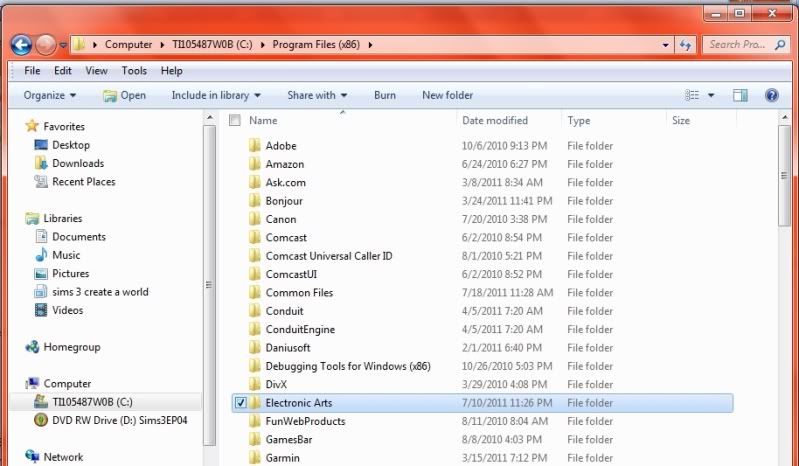The height and width of the screenshot is (466, 799).
Task: Click the GamesBar folder icon
Action: (255, 440)
